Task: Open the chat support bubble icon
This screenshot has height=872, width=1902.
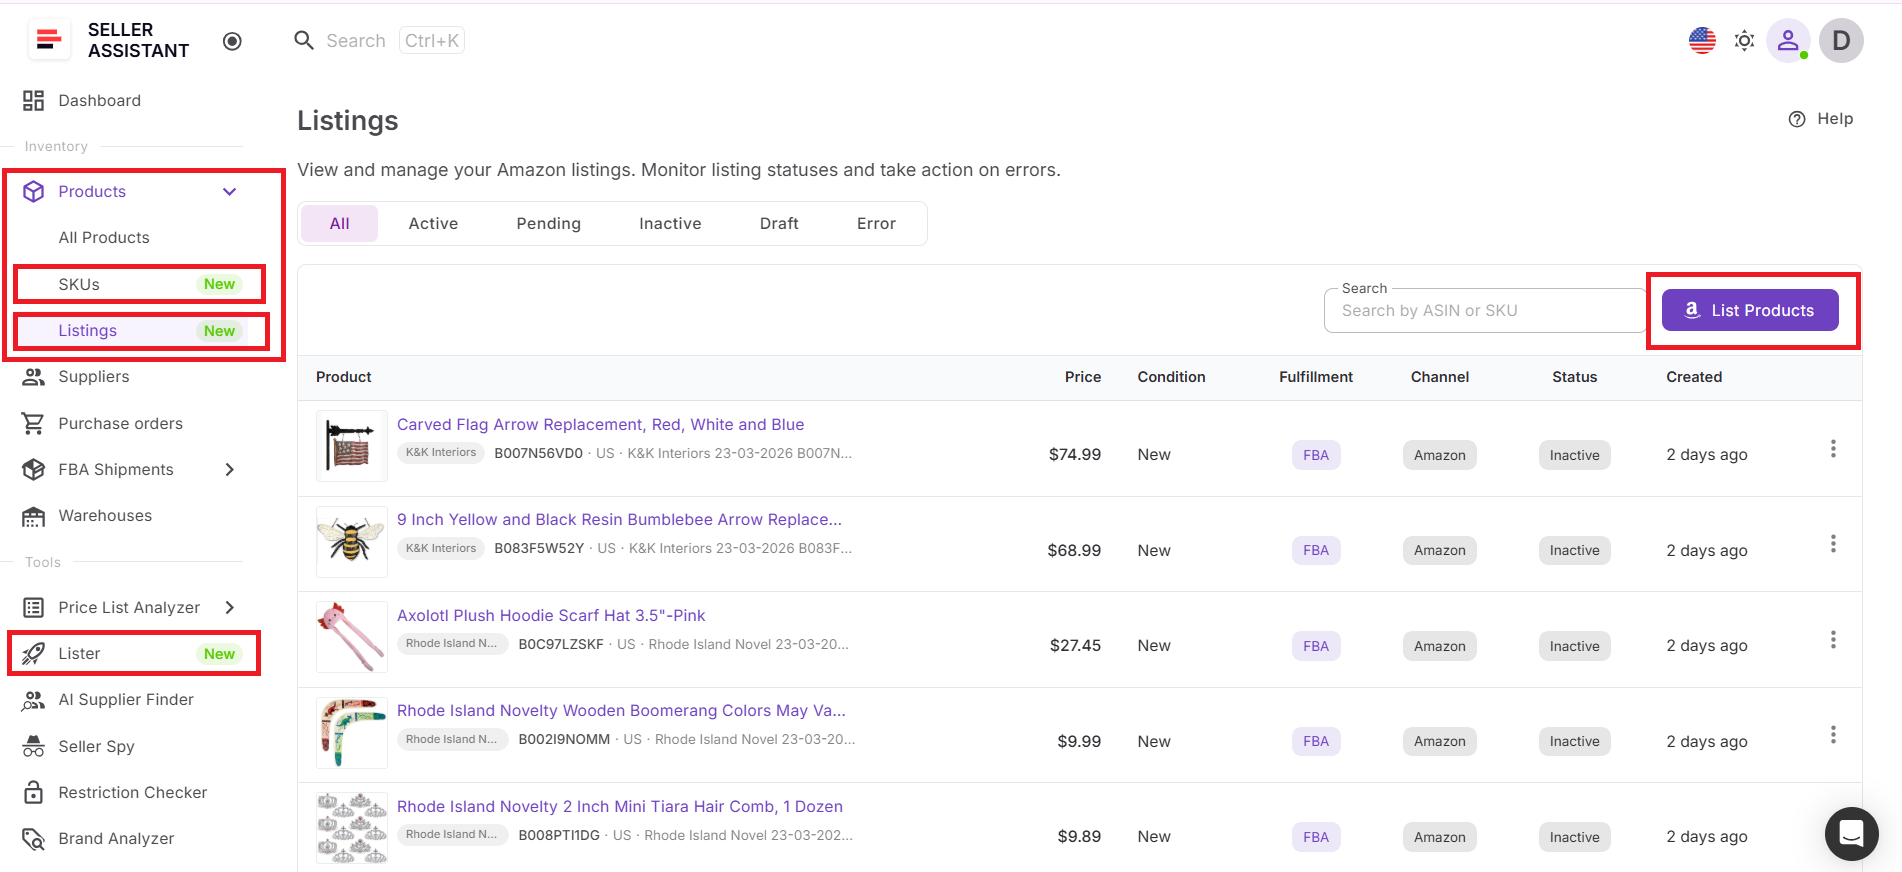Action: click(1851, 833)
